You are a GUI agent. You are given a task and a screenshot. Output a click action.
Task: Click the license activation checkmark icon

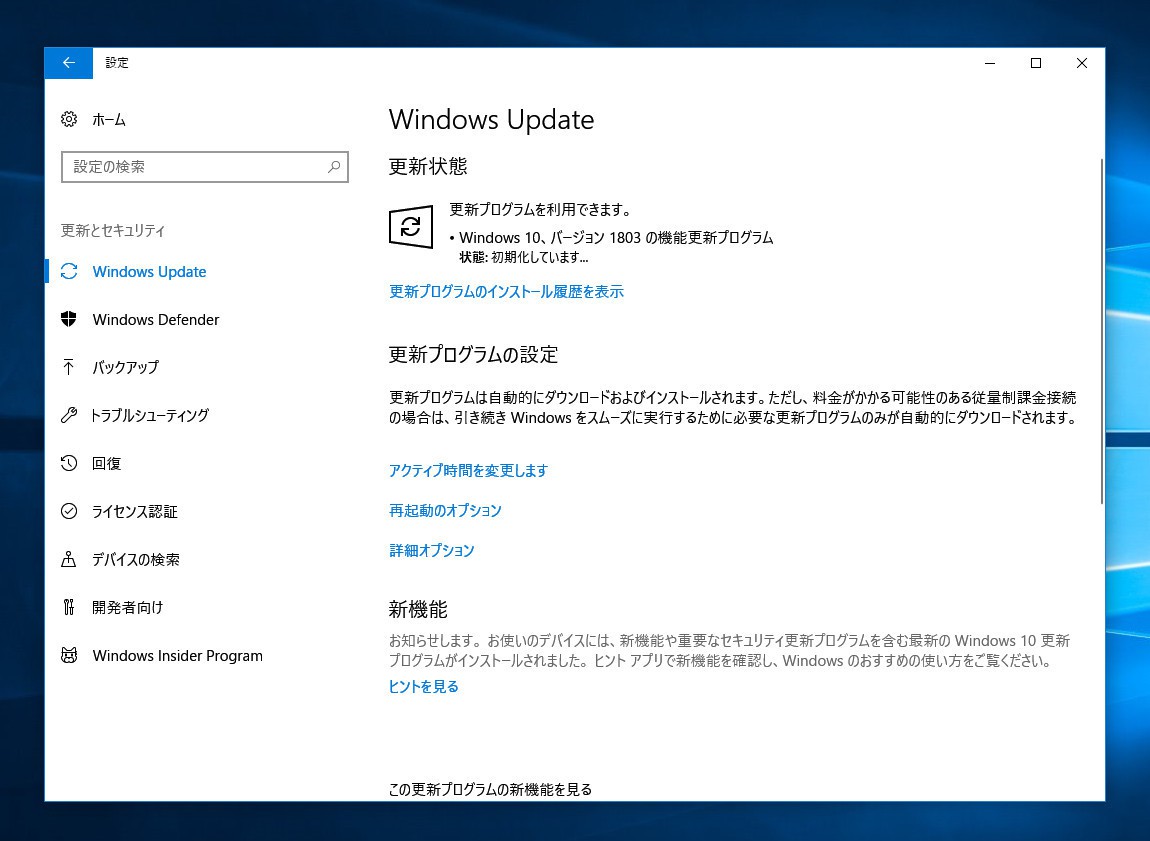click(x=69, y=511)
